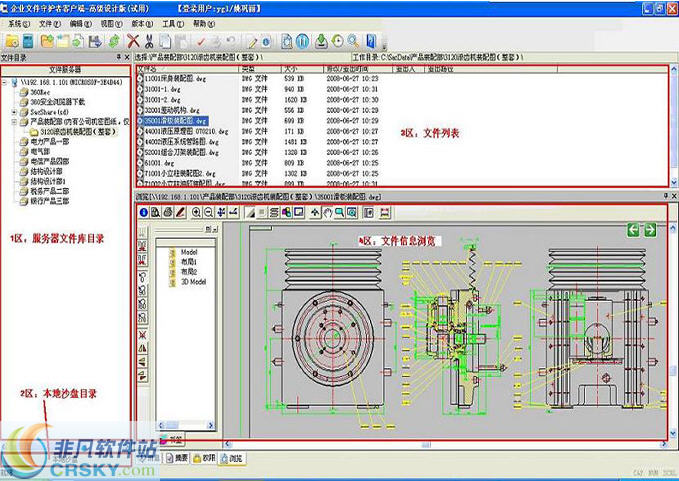This screenshot has height=481, width=679.
Task: Click the red checkmark icon in main toolbar
Action: click(x=200, y=42)
